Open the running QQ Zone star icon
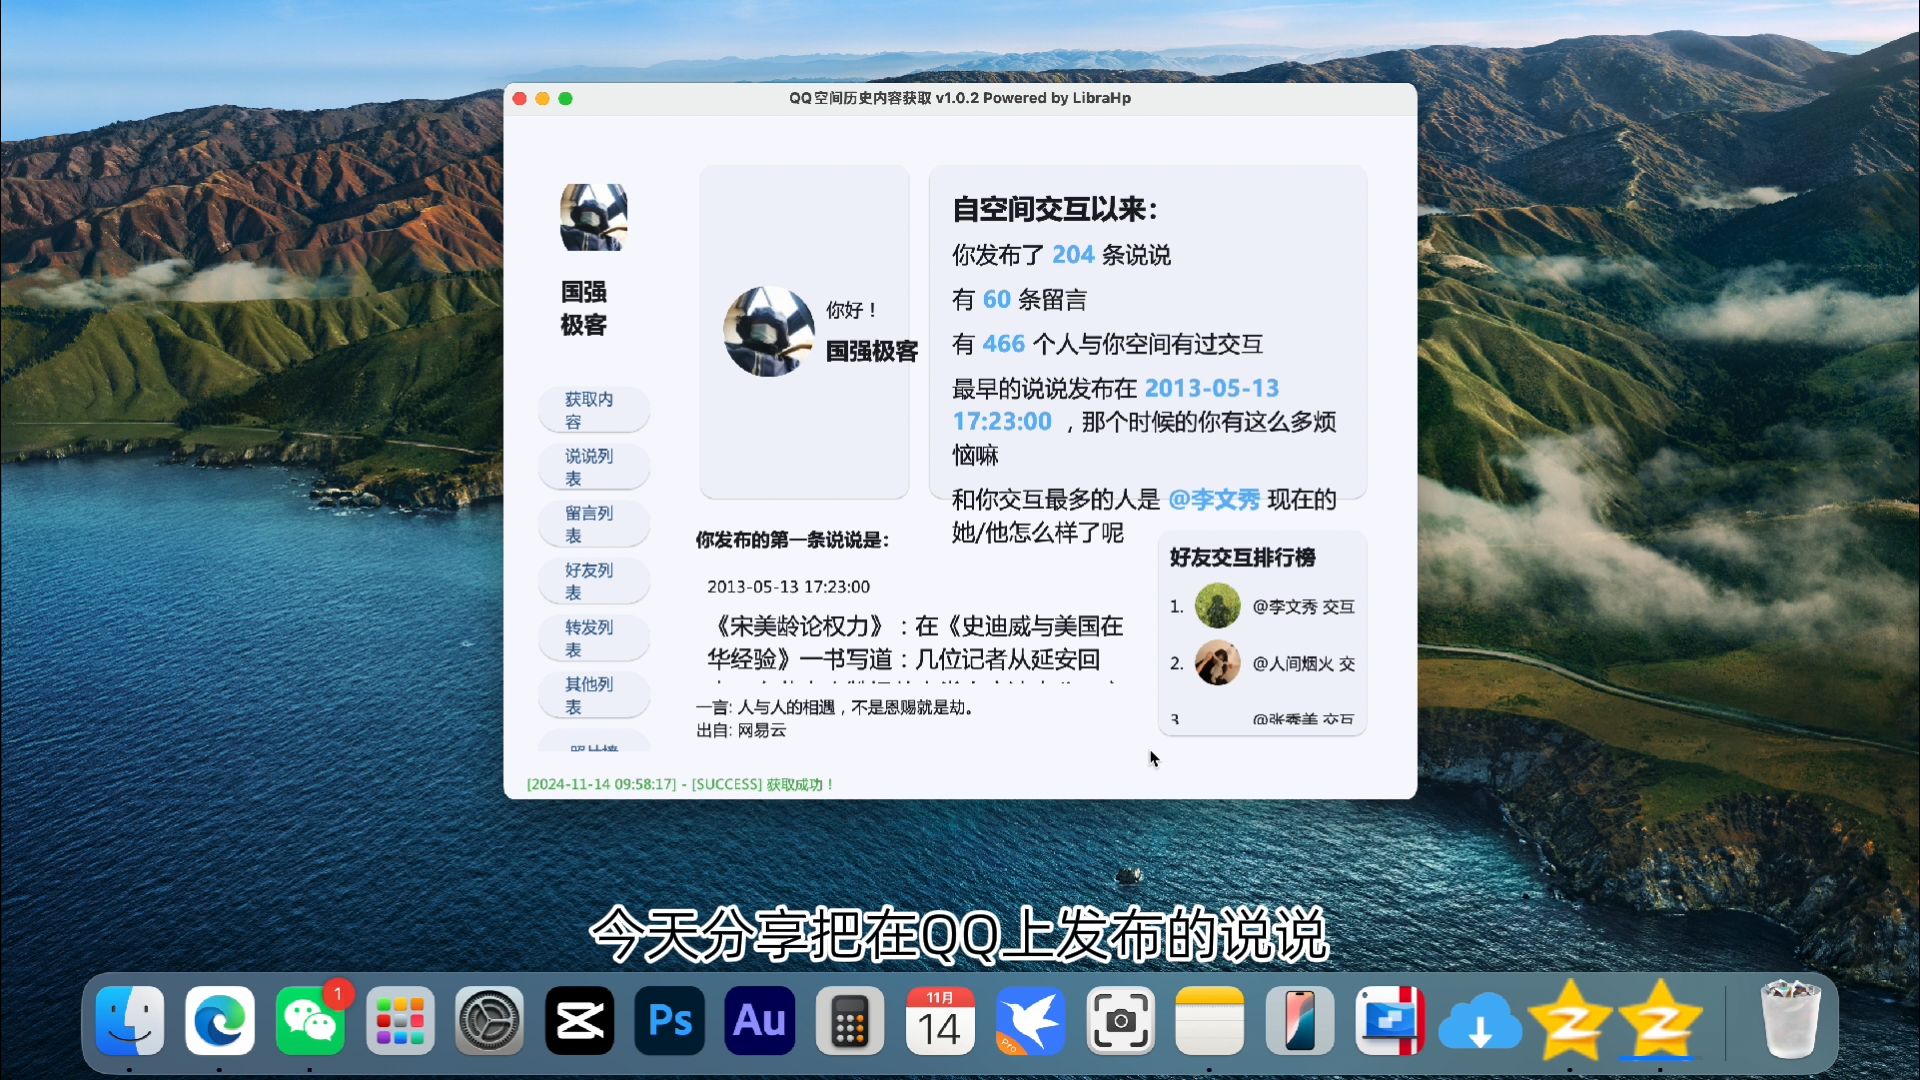Viewport: 1920px width, 1080px height. click(1660, 1020)
